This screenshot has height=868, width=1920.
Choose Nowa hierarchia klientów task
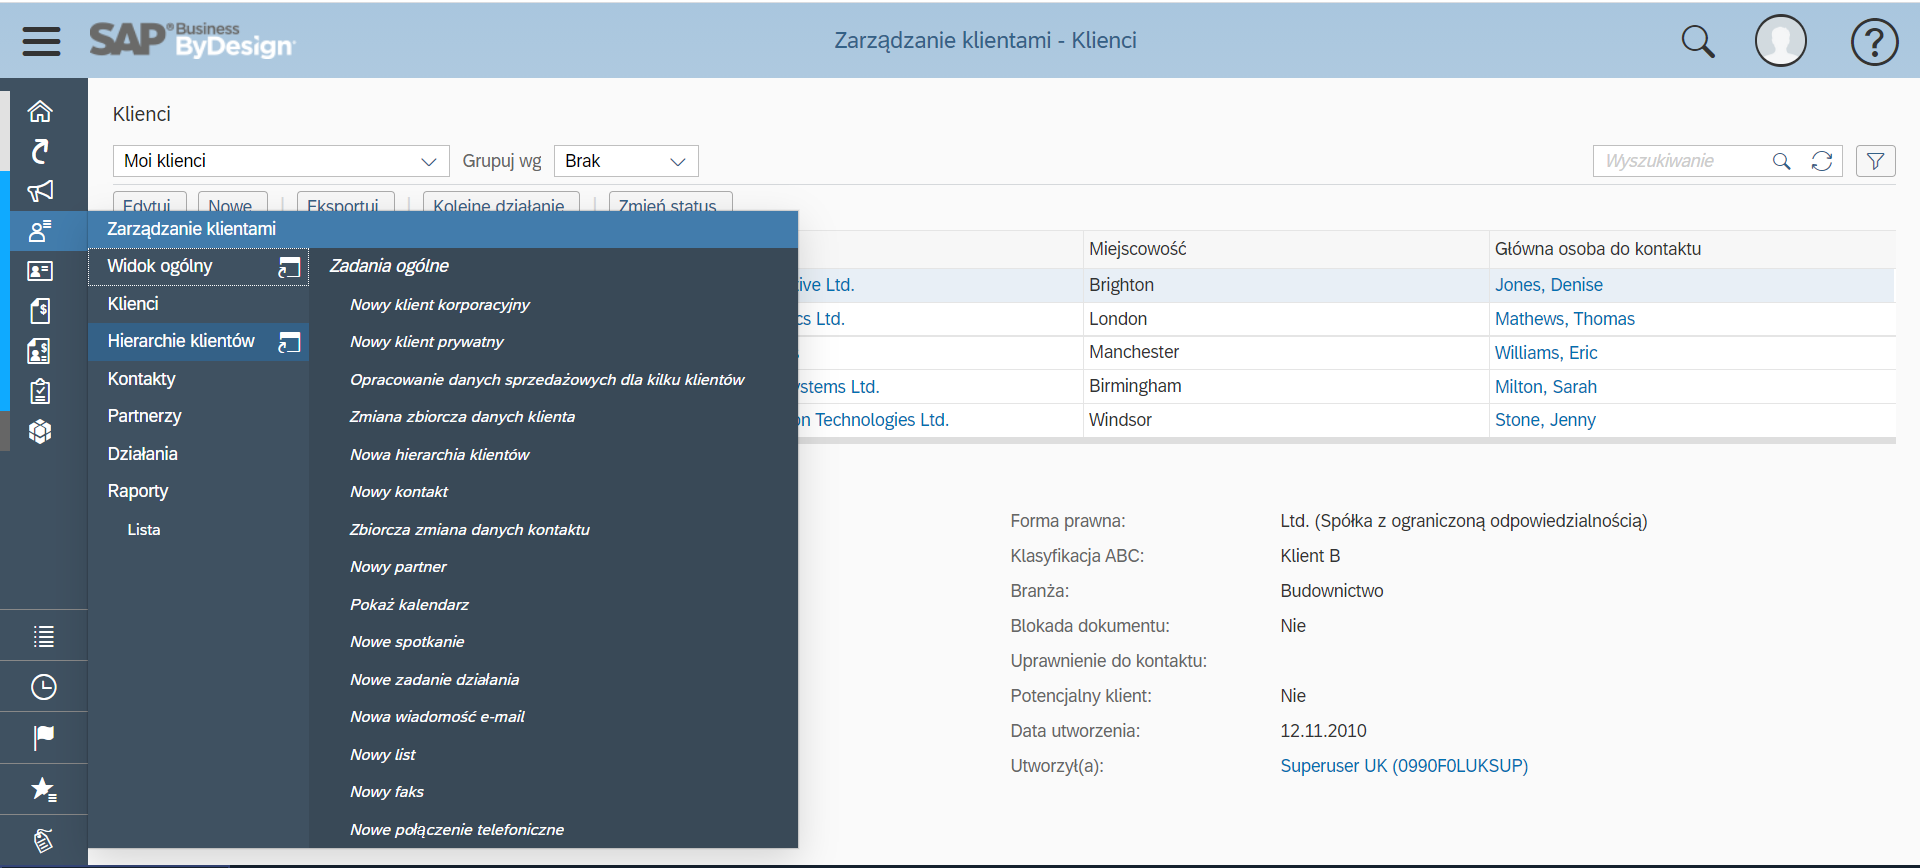[440, 455]
